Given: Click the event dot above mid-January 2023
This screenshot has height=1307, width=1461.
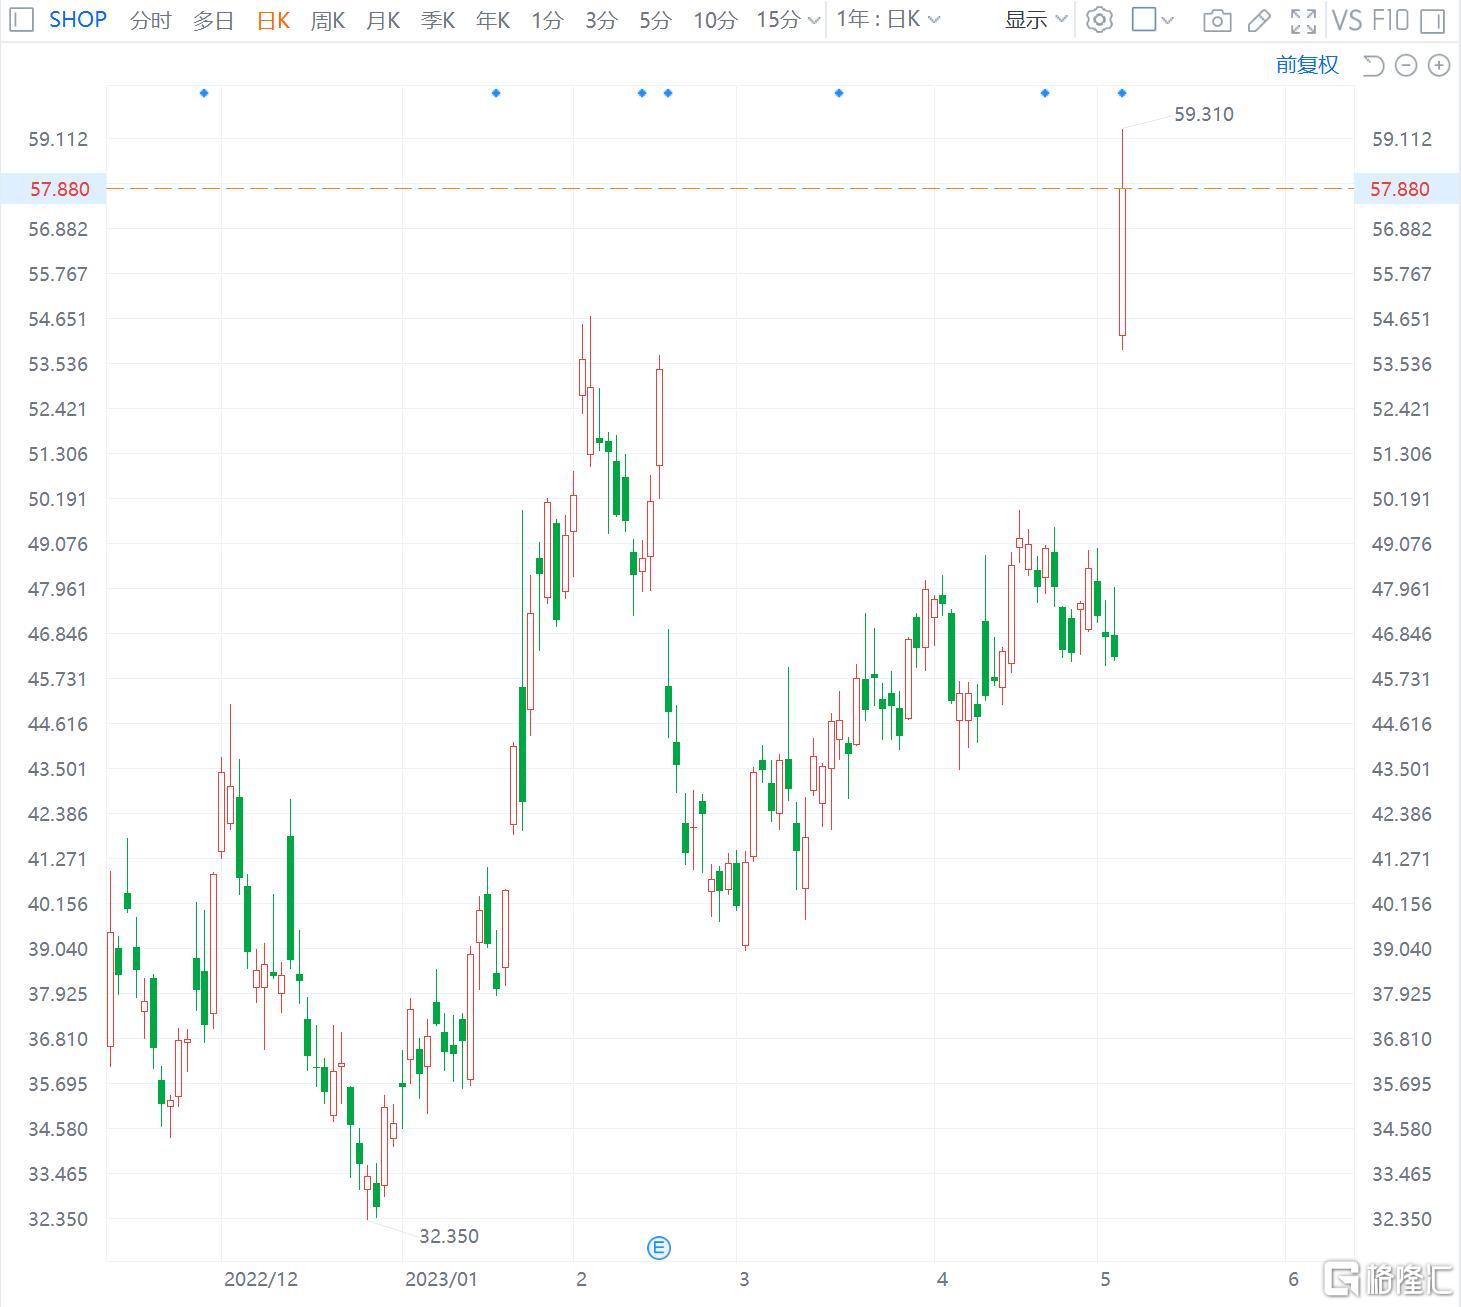Looking at the screenshot, I should pyautogui.click(x=496, y=93).
